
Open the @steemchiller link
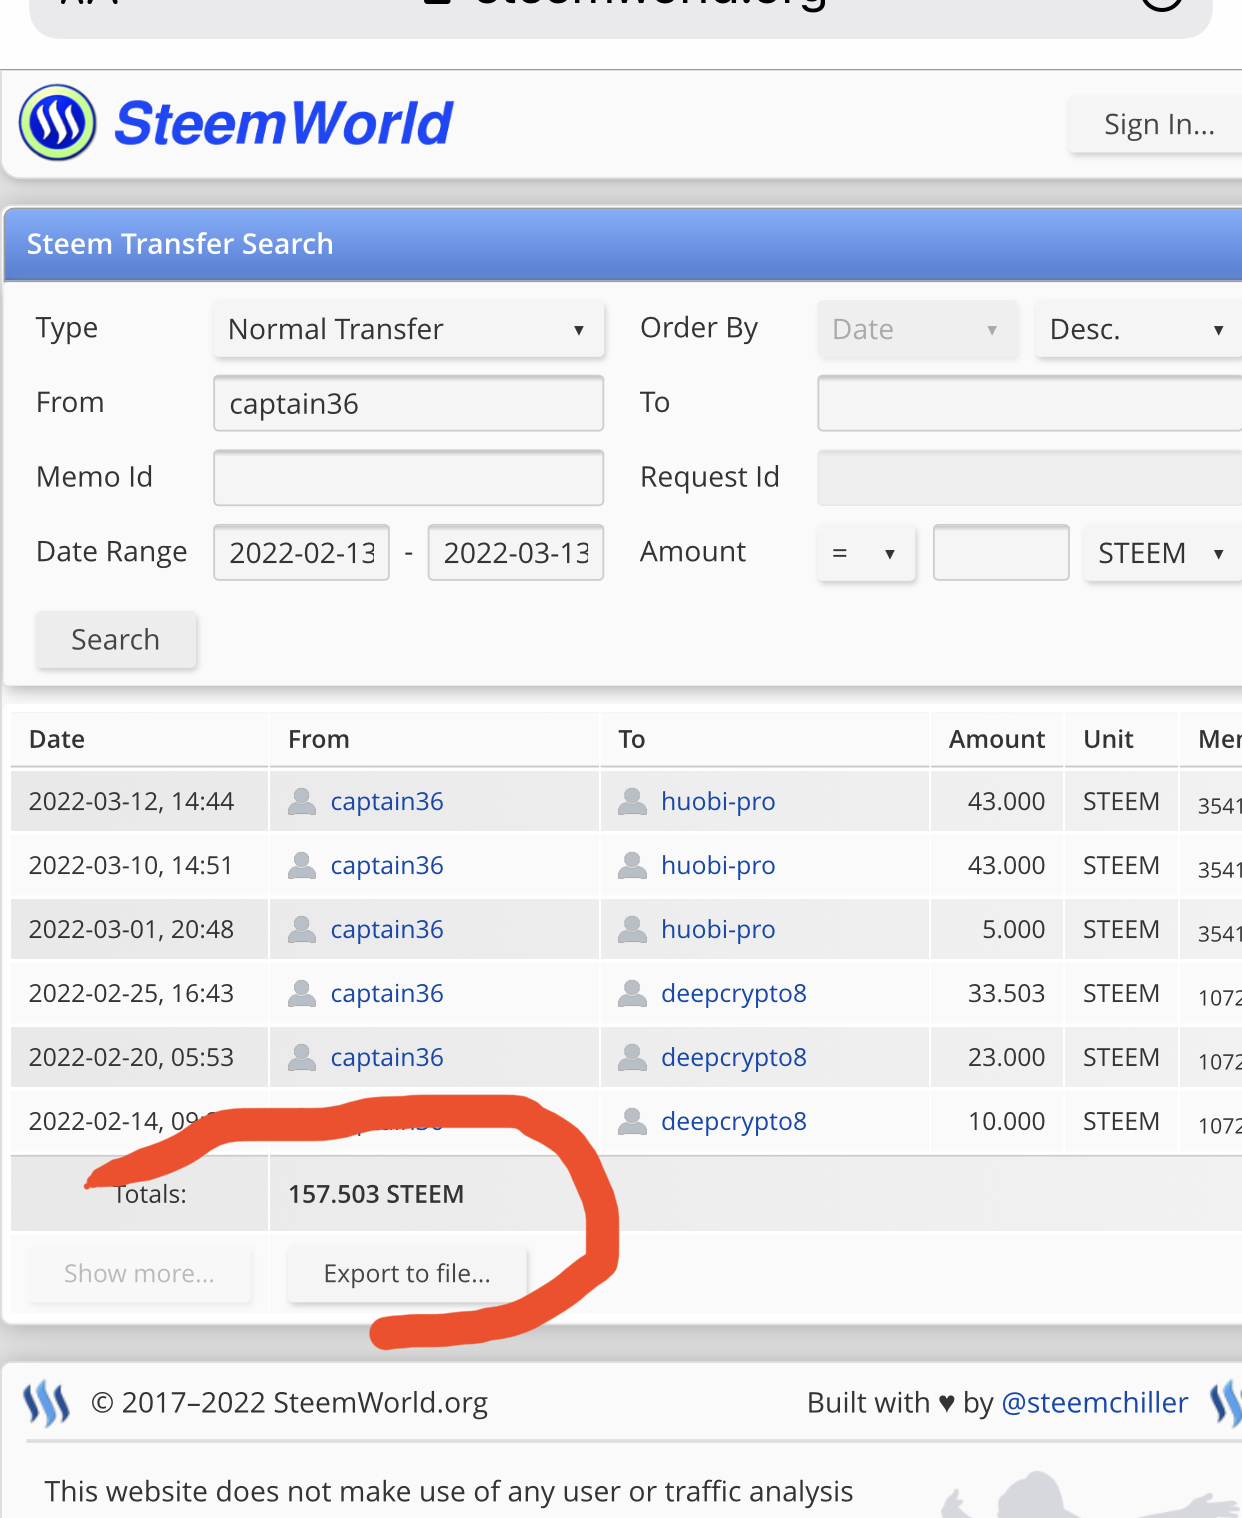[1095, 1403]
